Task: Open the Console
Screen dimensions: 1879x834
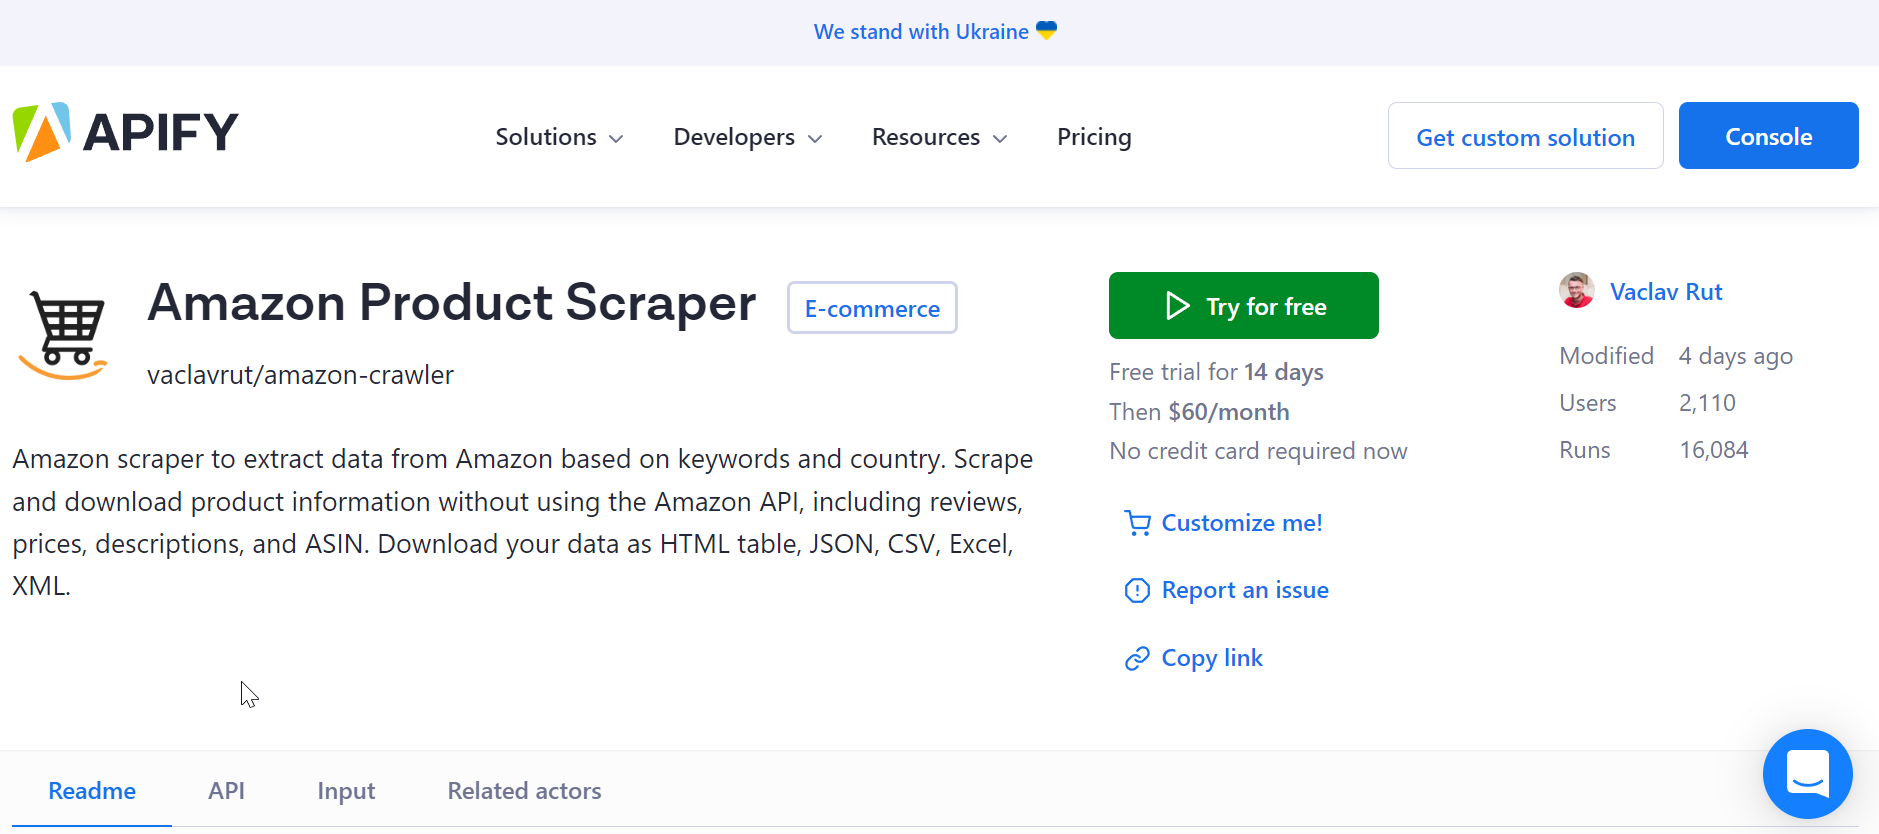Action: 1768,136
